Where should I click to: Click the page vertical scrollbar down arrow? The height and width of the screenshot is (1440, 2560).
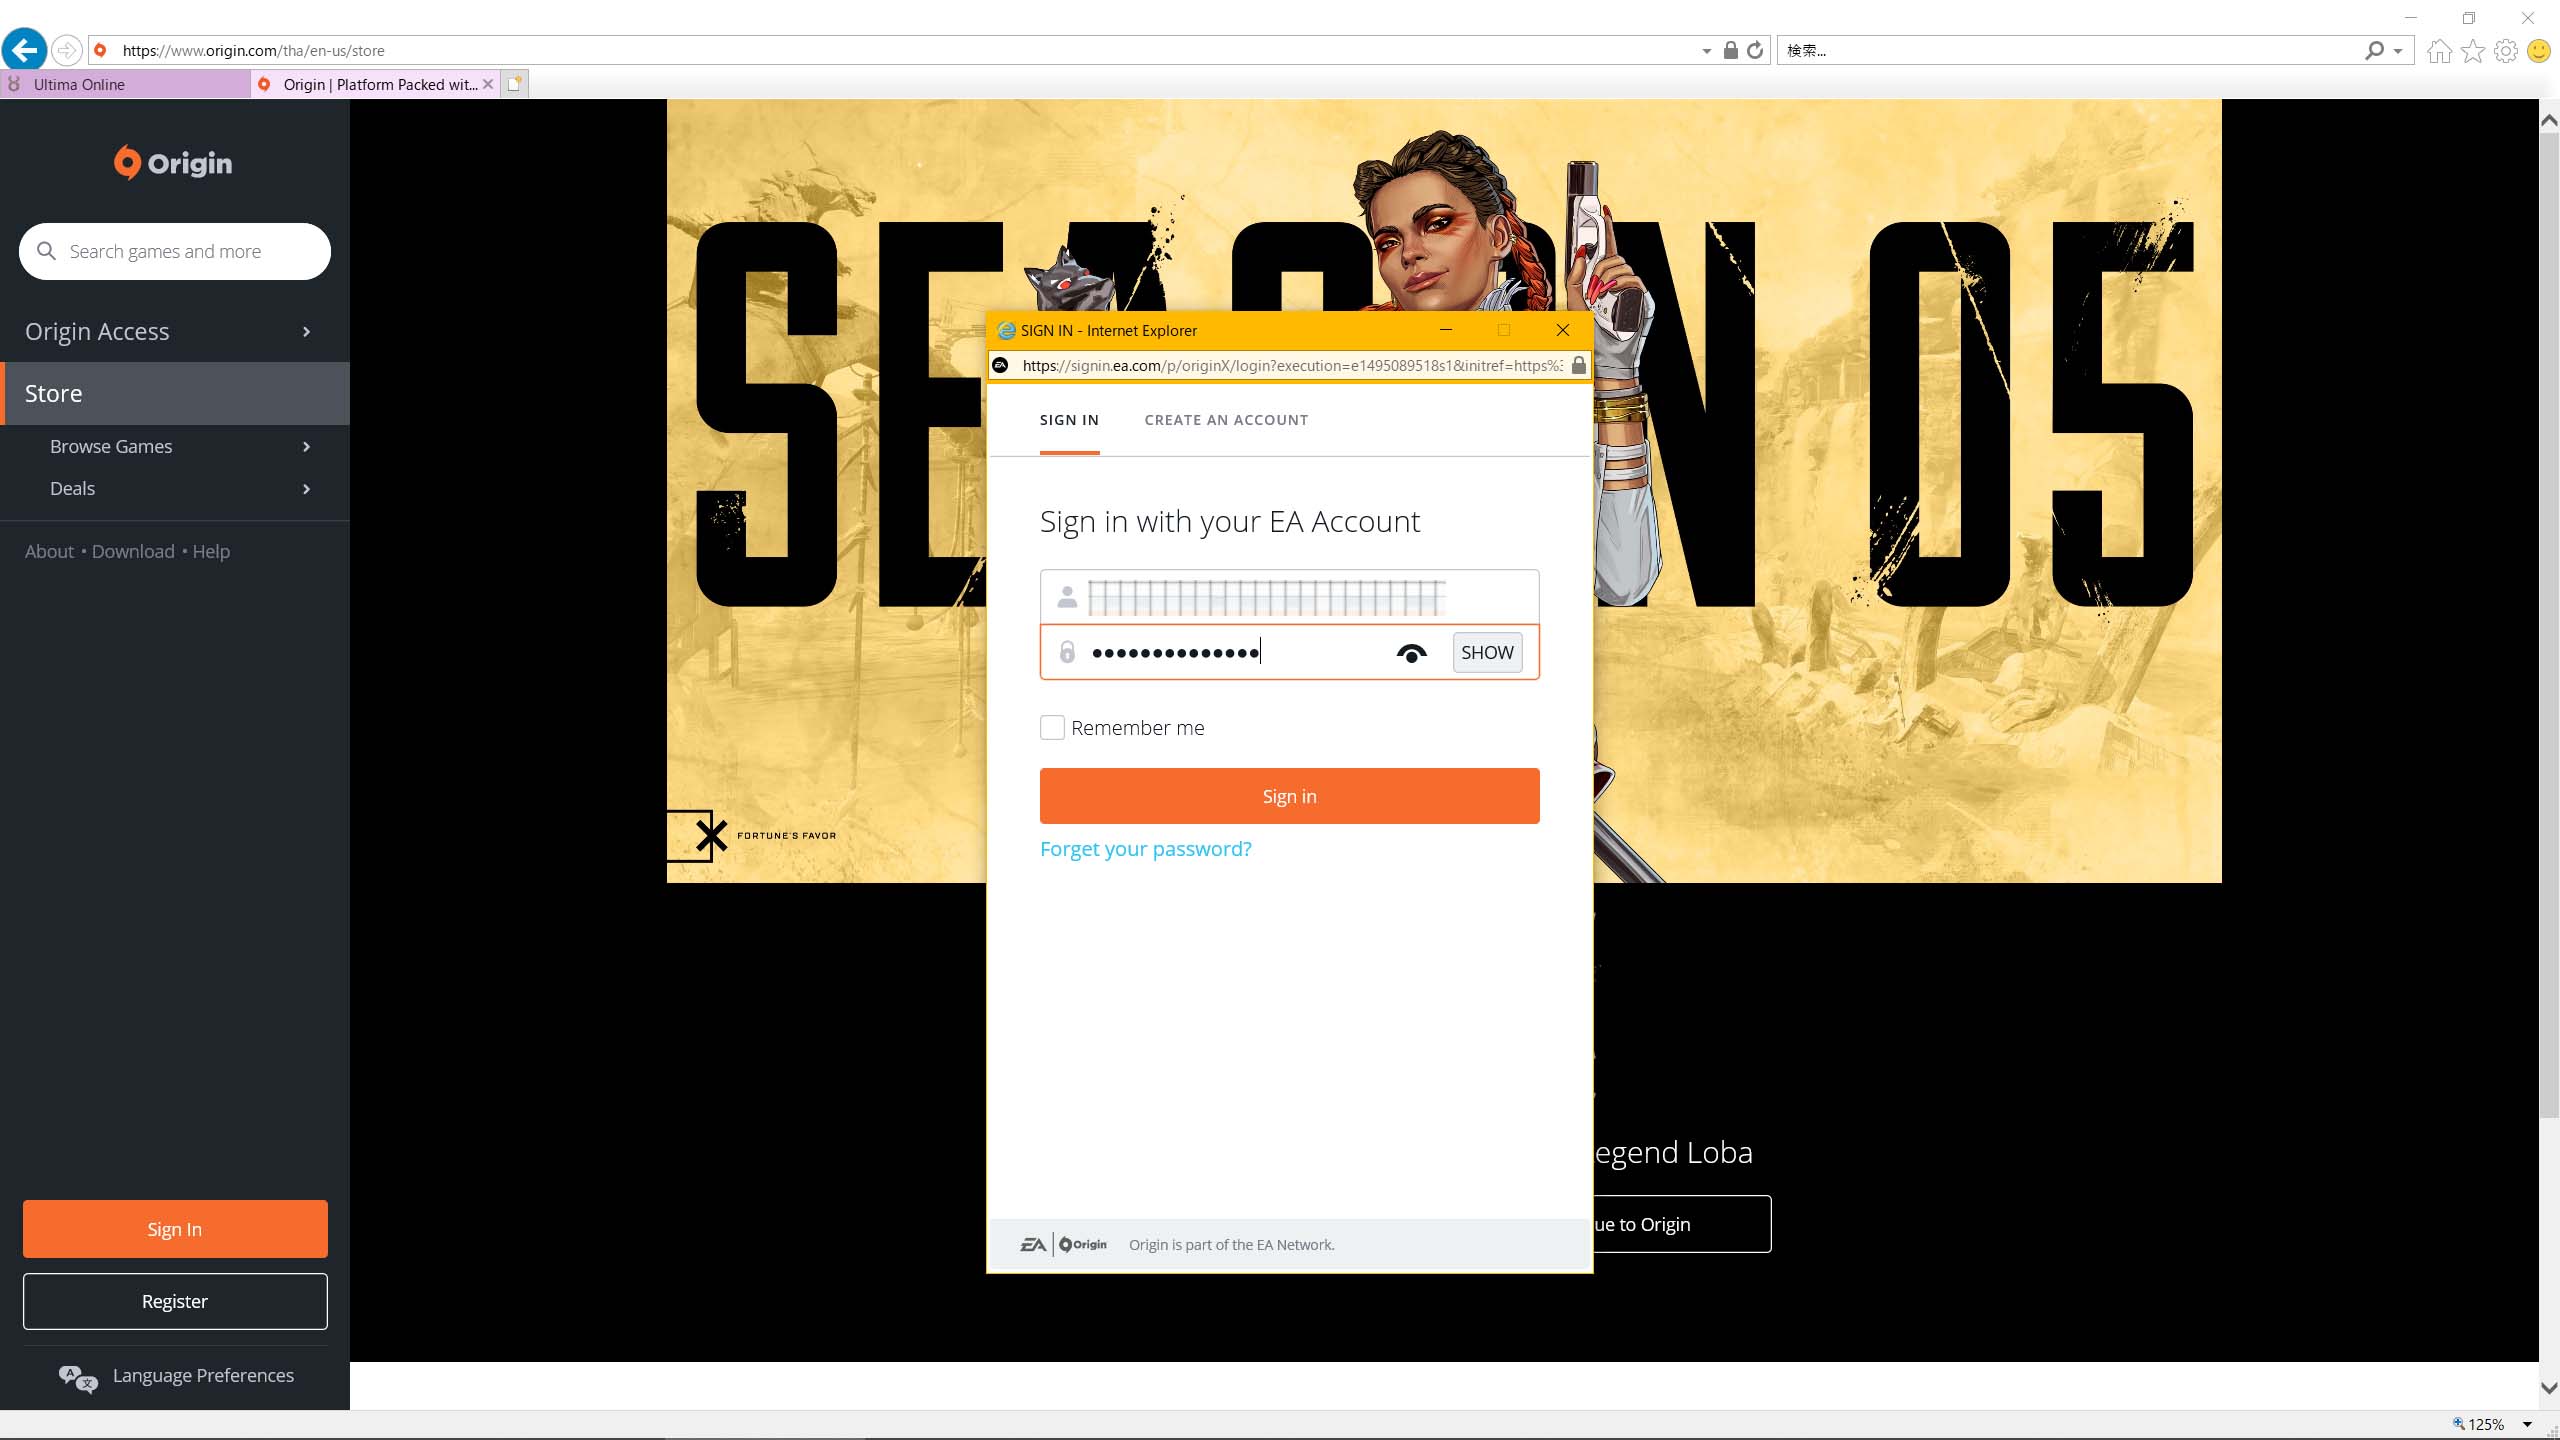coord(2549,1388)
